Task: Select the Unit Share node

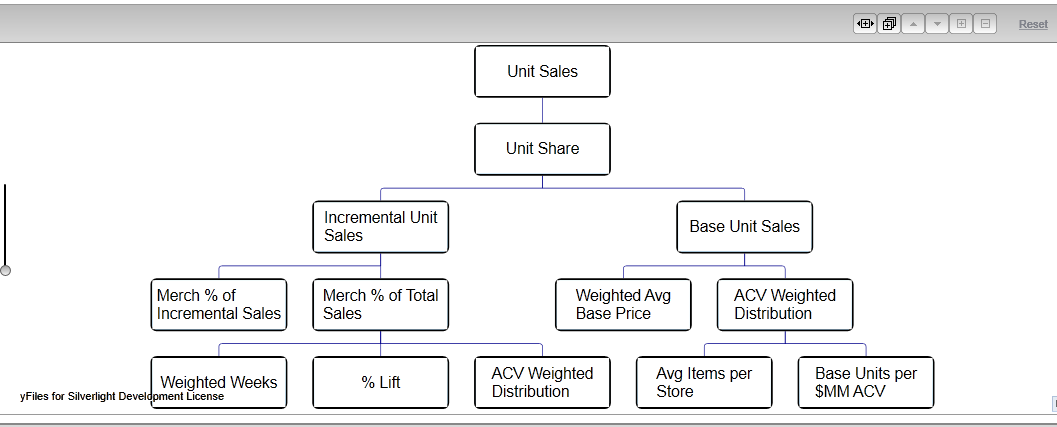Action: click(x=542, y=149)
